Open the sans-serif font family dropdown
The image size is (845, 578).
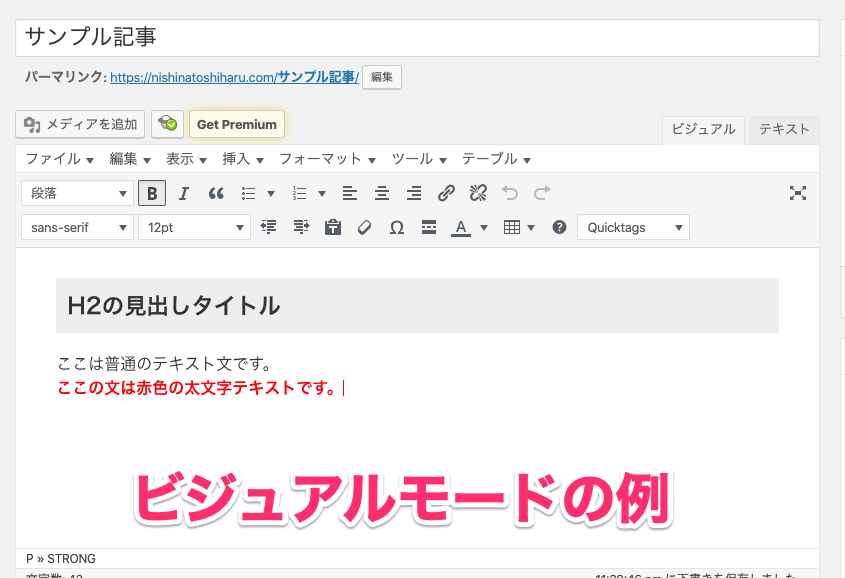(77, 227)
